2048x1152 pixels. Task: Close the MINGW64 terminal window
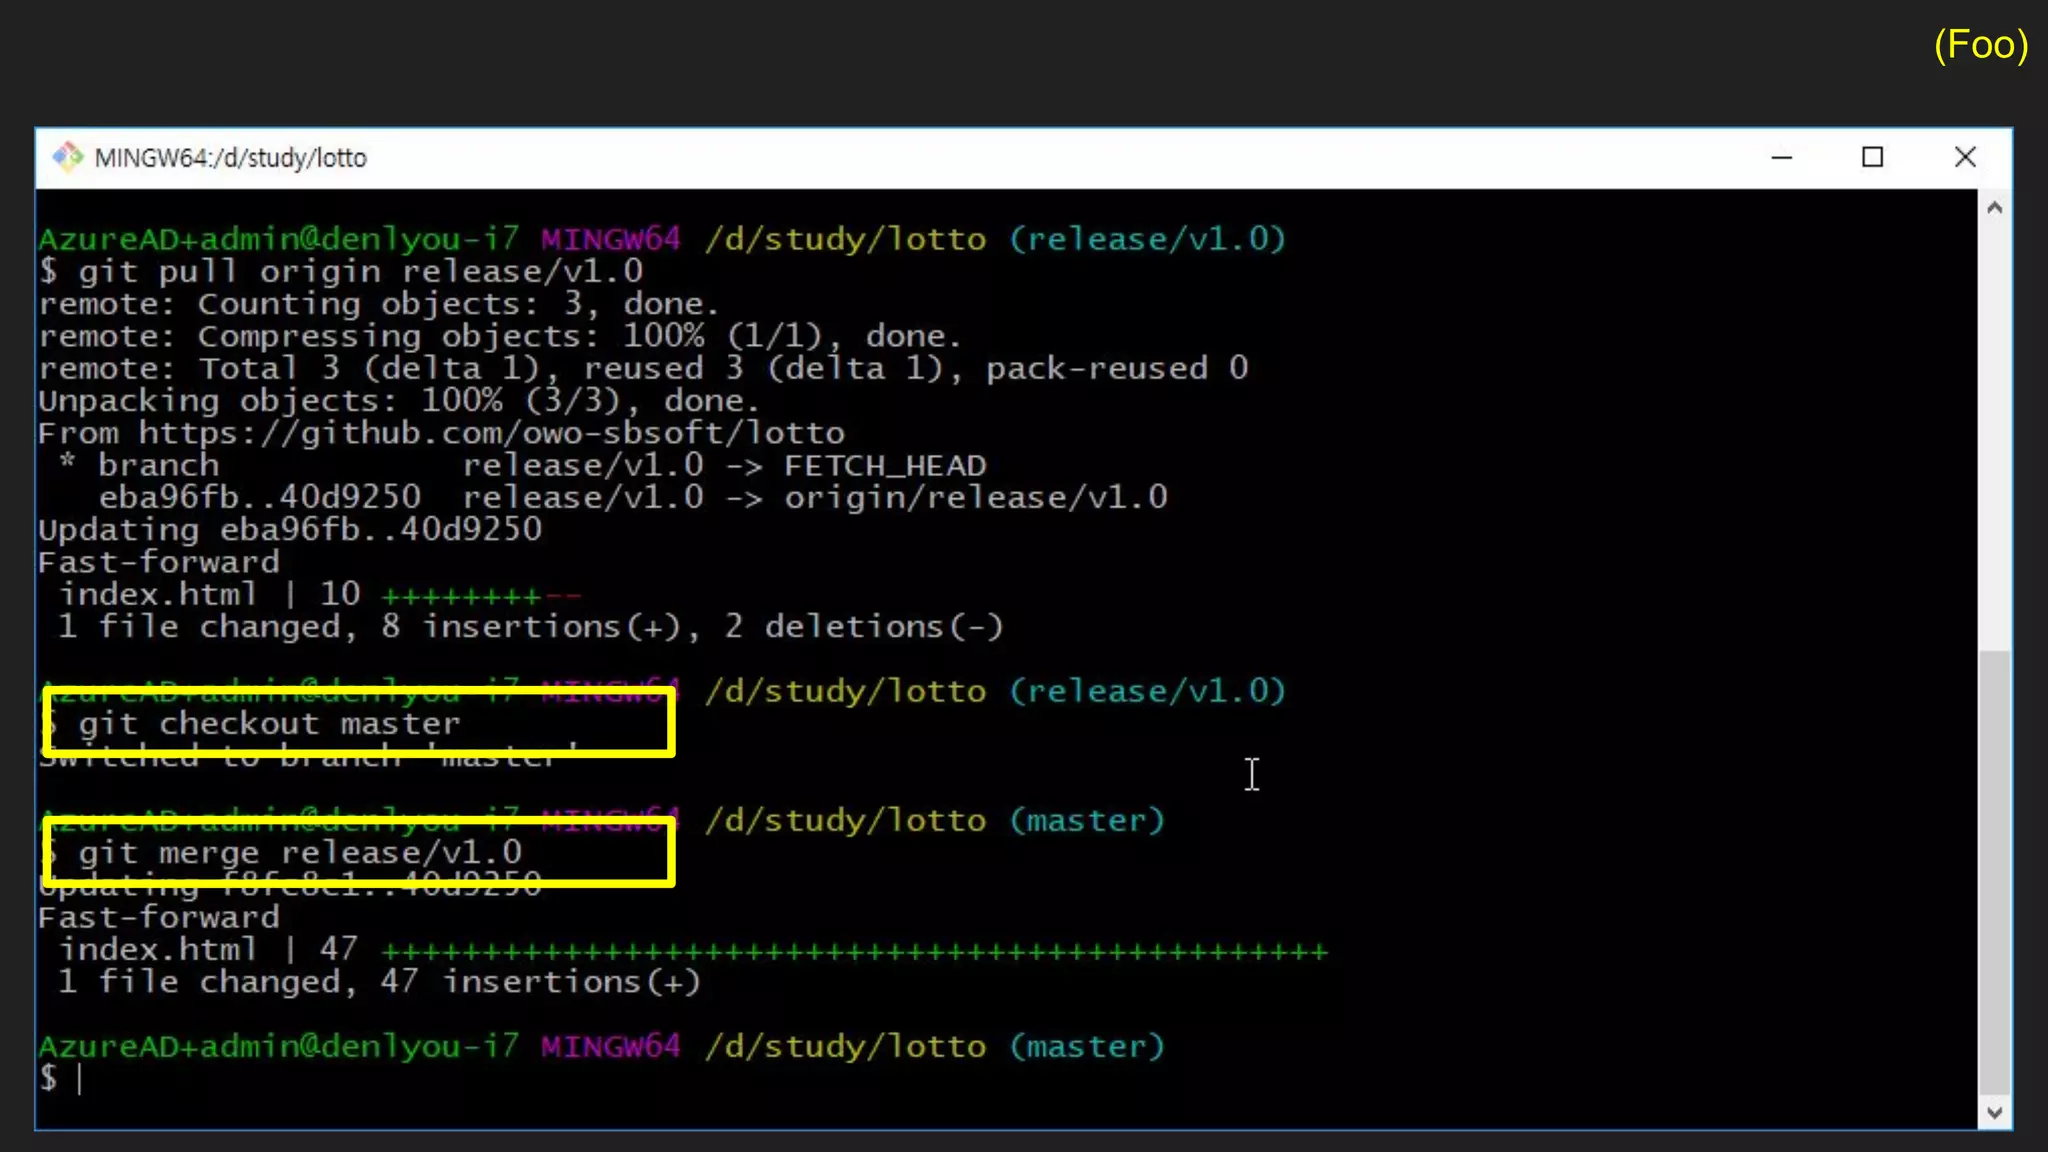pos(1965,157)
